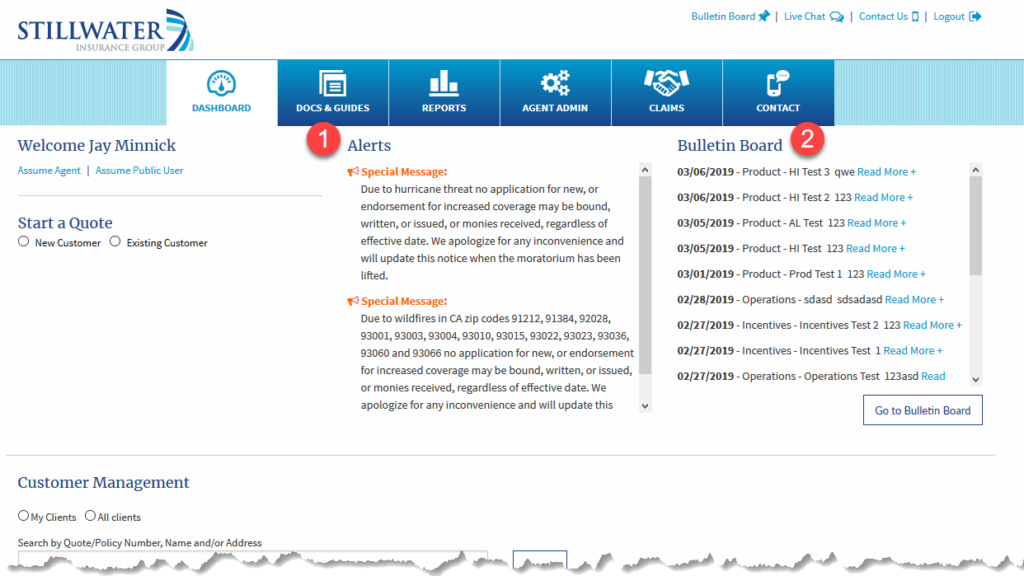Image resolution: width=1024 pixels, height=576 pixels.
Task: Open the Contact phone chat icon
Action: point(778,84)
